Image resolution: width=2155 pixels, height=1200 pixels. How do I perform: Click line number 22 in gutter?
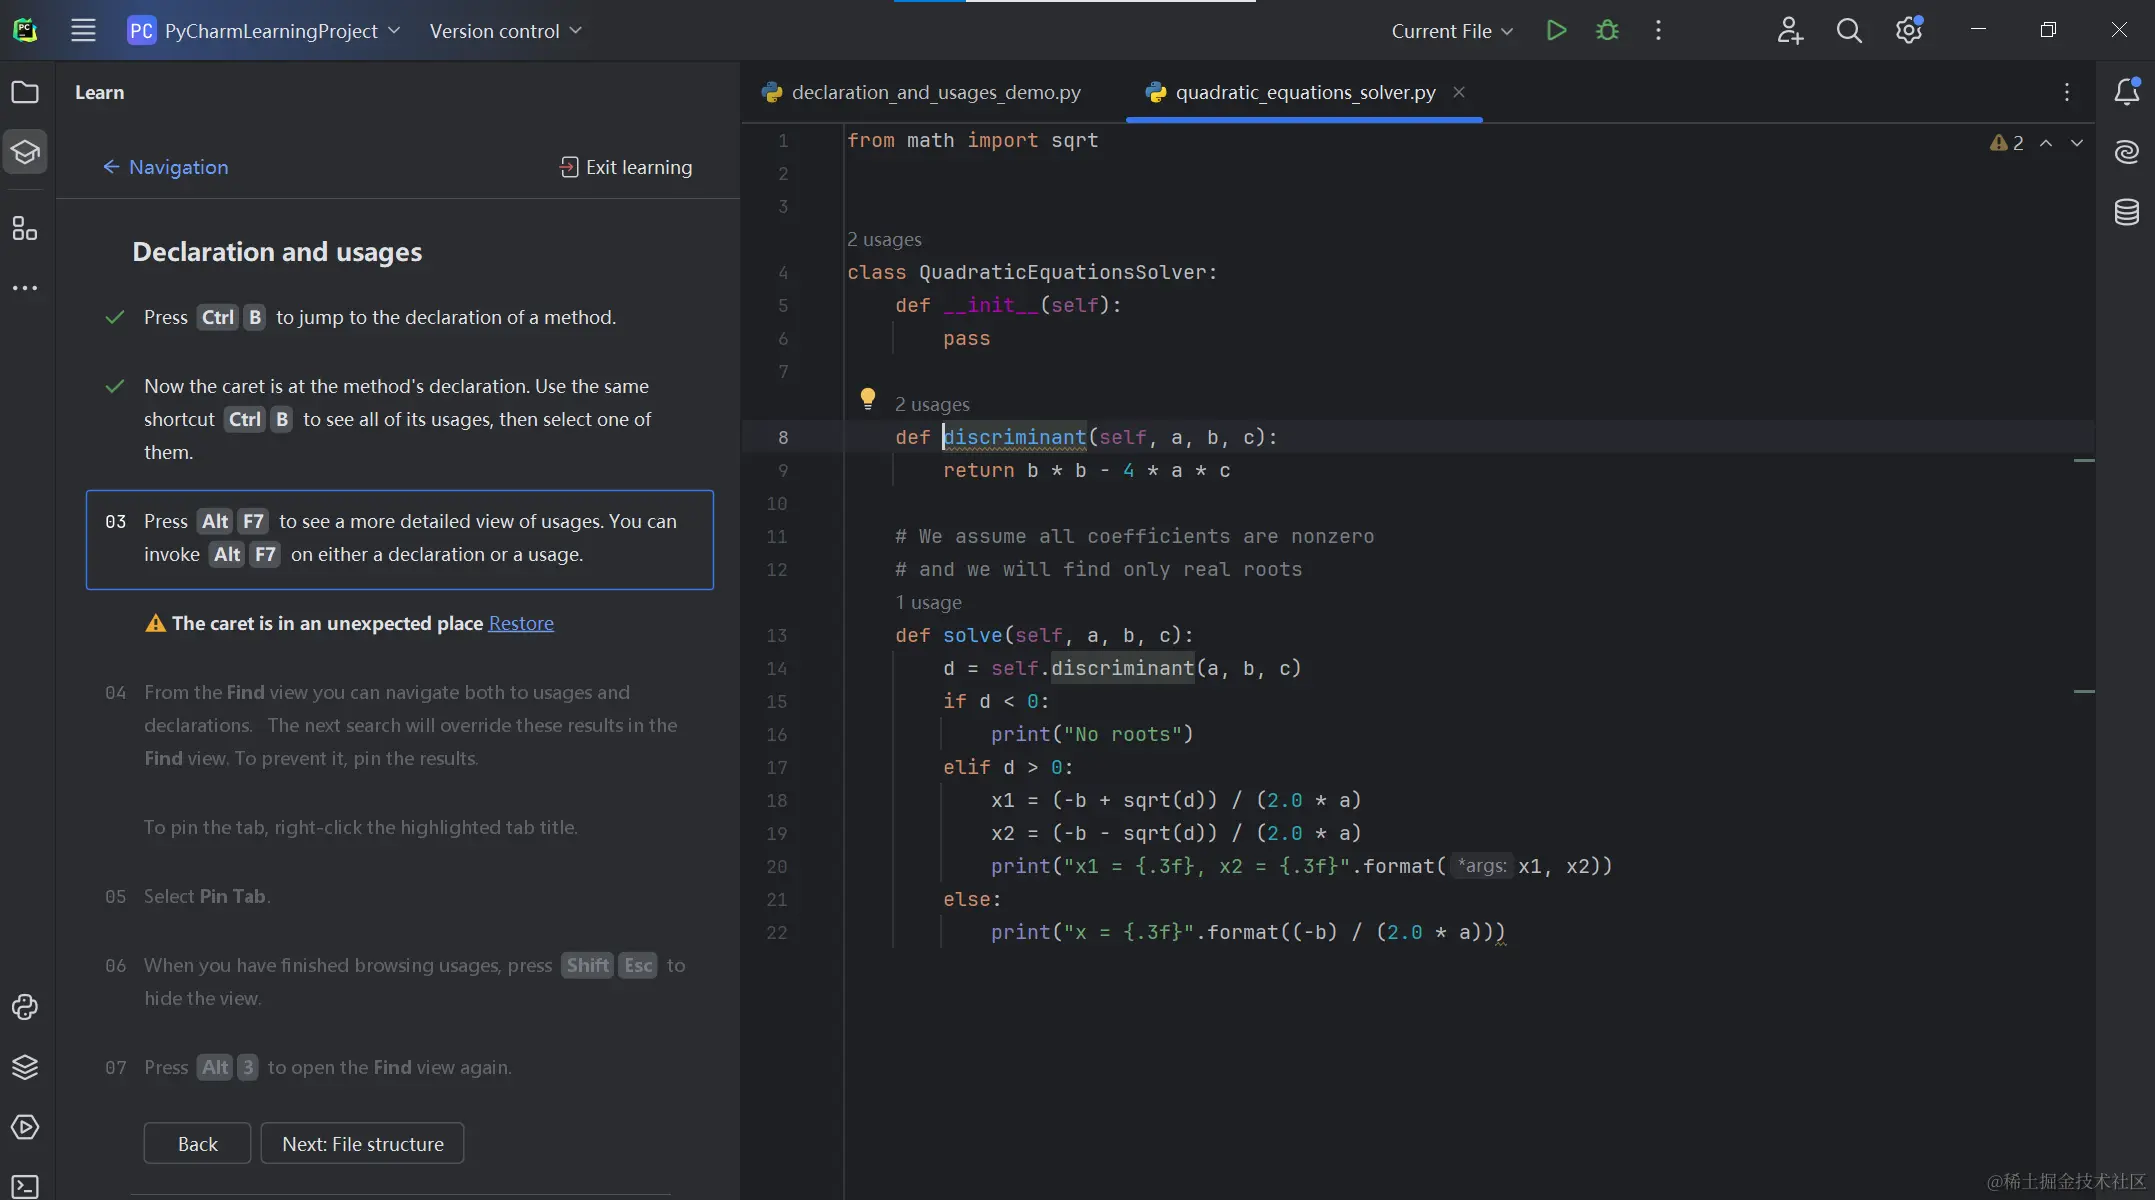pos(777,932)
